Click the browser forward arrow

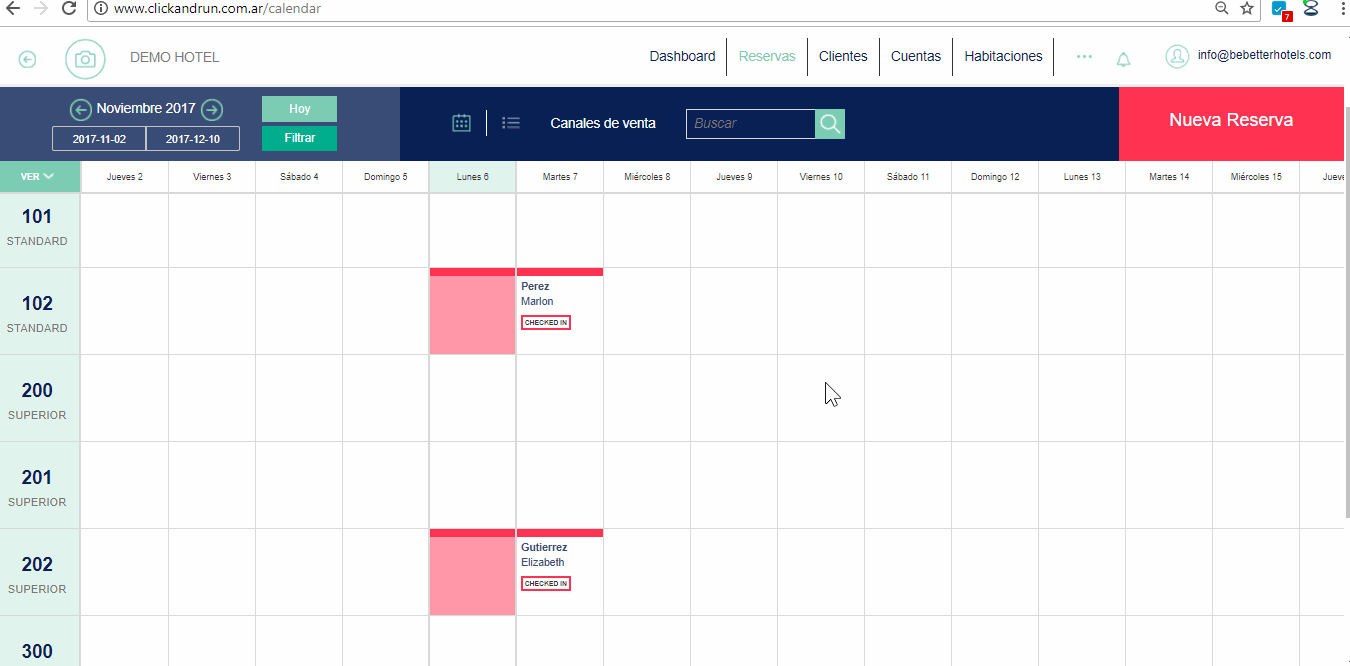[40, 8]
